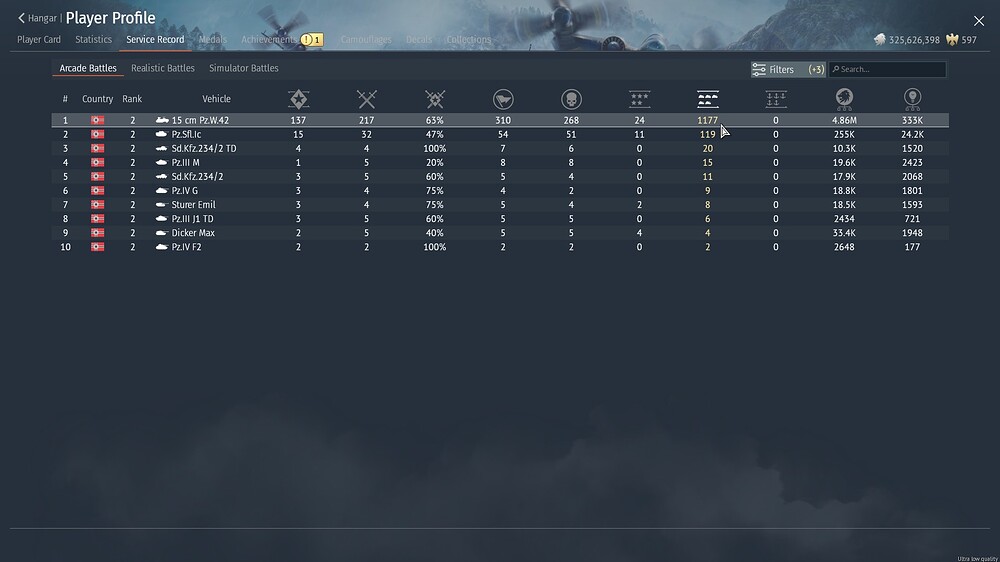
Task: Go back to Hangar
Action: 38,18
